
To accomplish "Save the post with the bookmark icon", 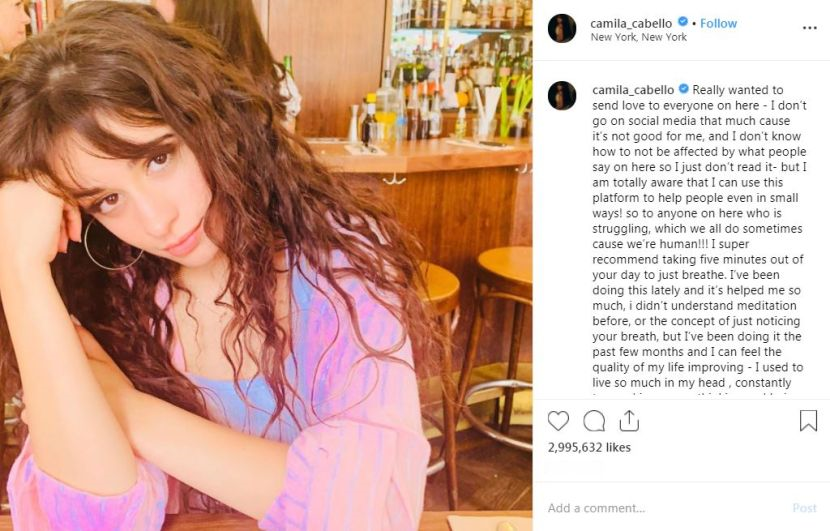I will coord(808,420).
